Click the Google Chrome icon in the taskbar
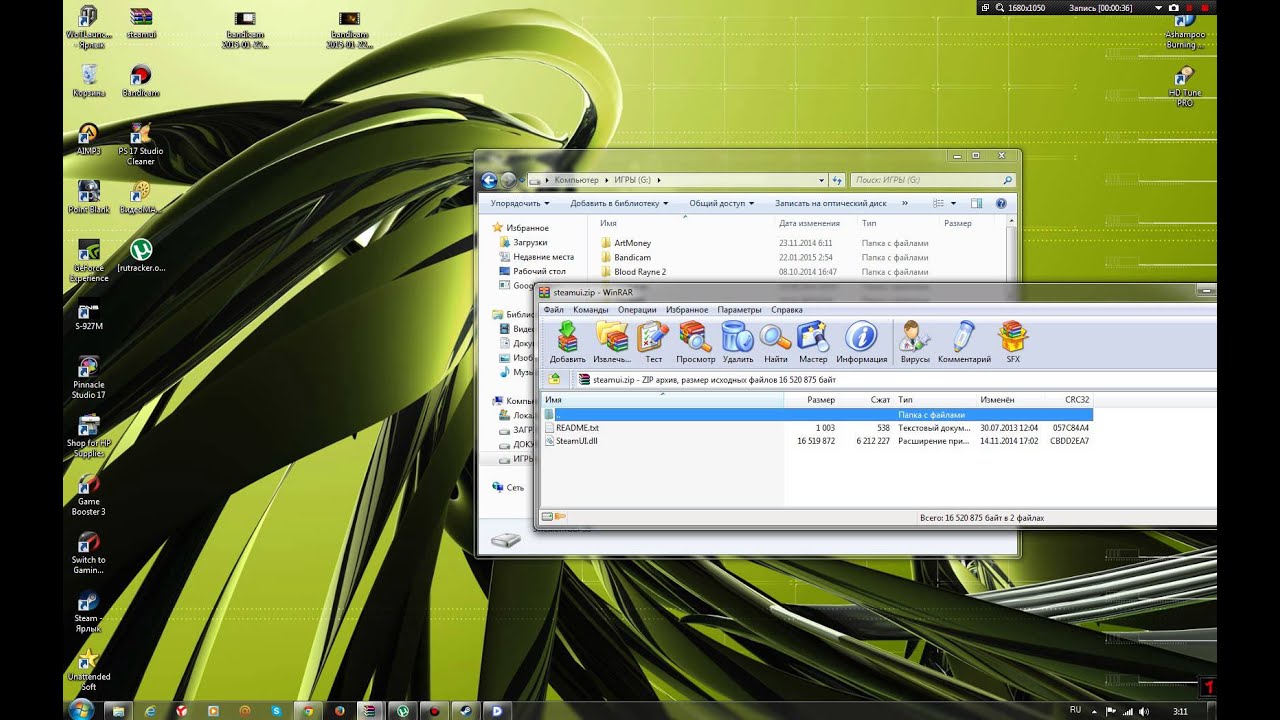Image resolution: width=1280 pixels, height=720 pixels. (308, 710)
